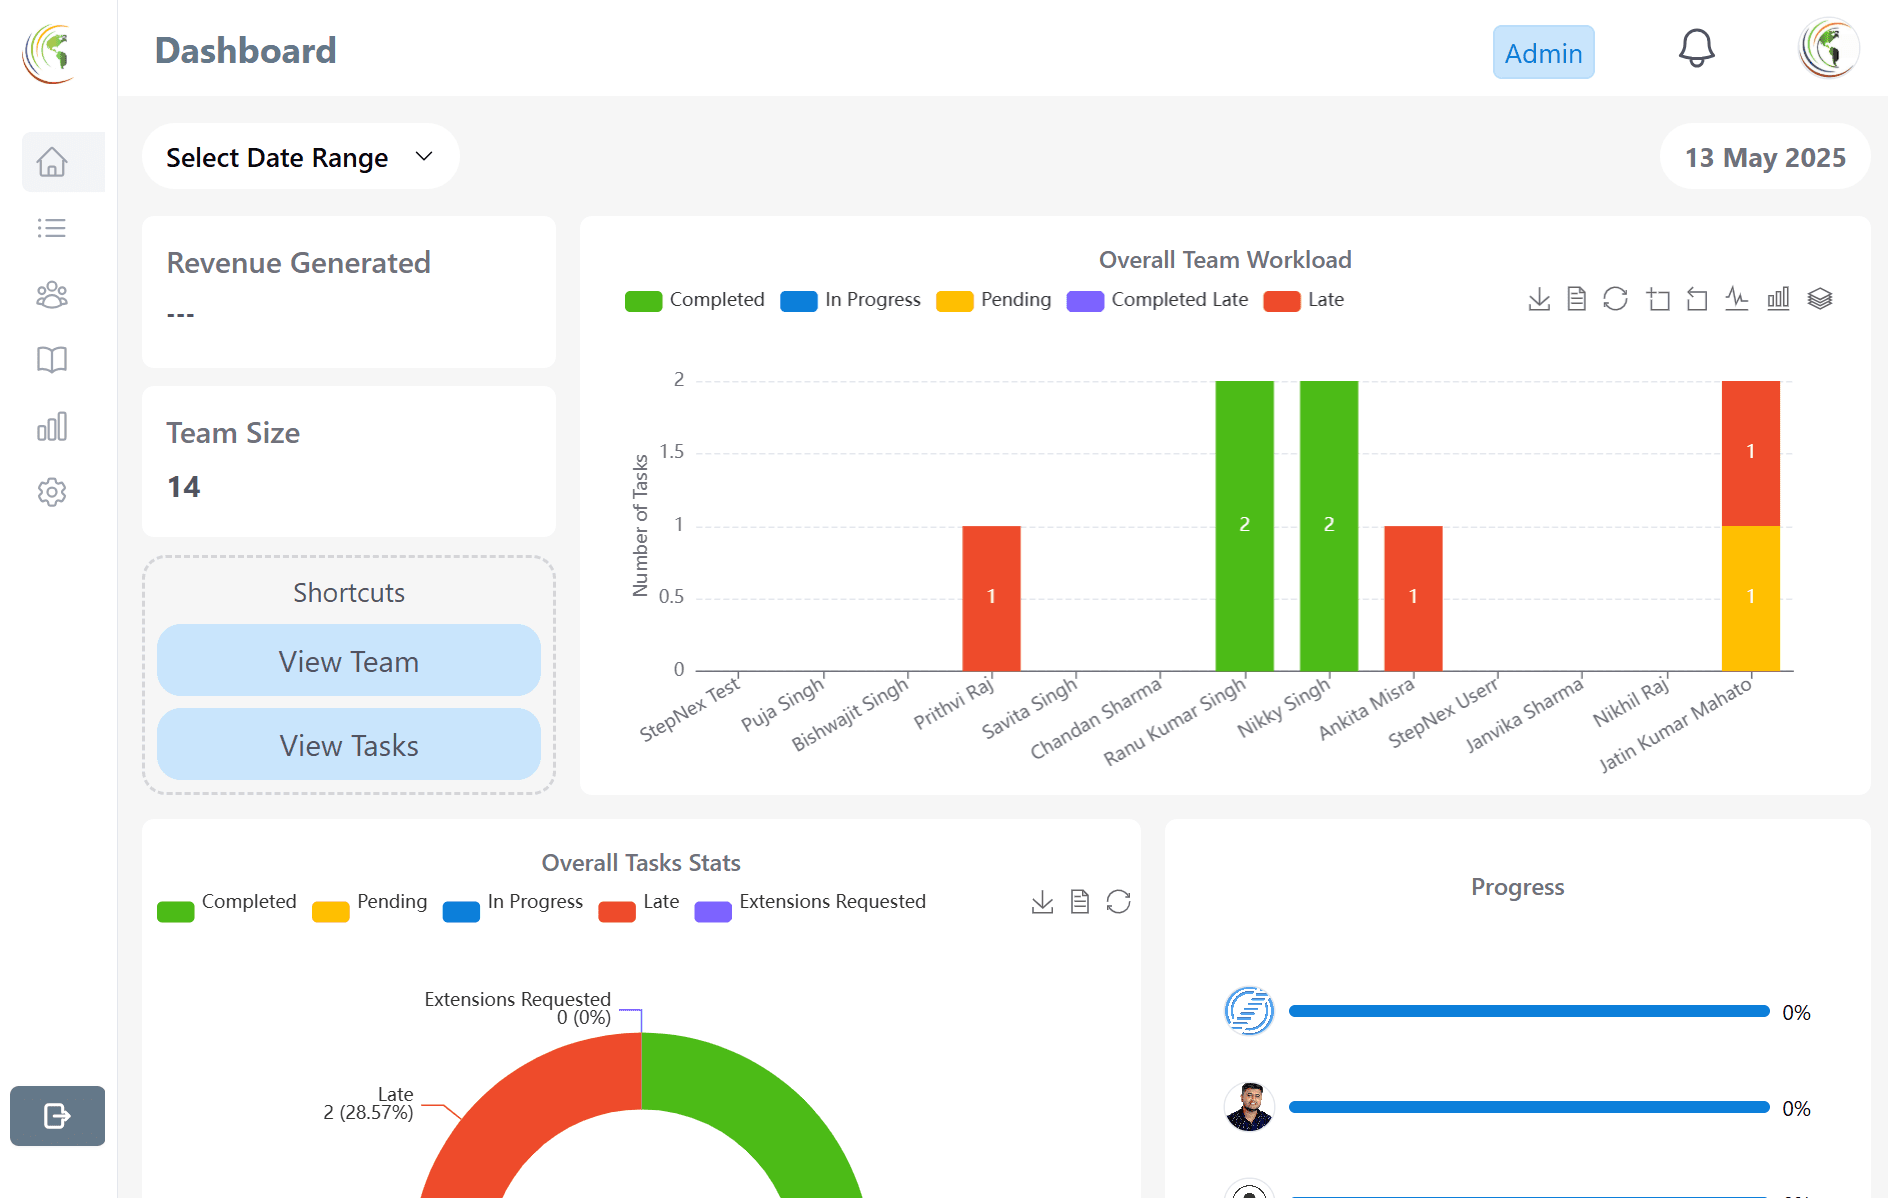Click the View Team shortcut button
Viewport: 1888px width, 1198px height.
349,661
